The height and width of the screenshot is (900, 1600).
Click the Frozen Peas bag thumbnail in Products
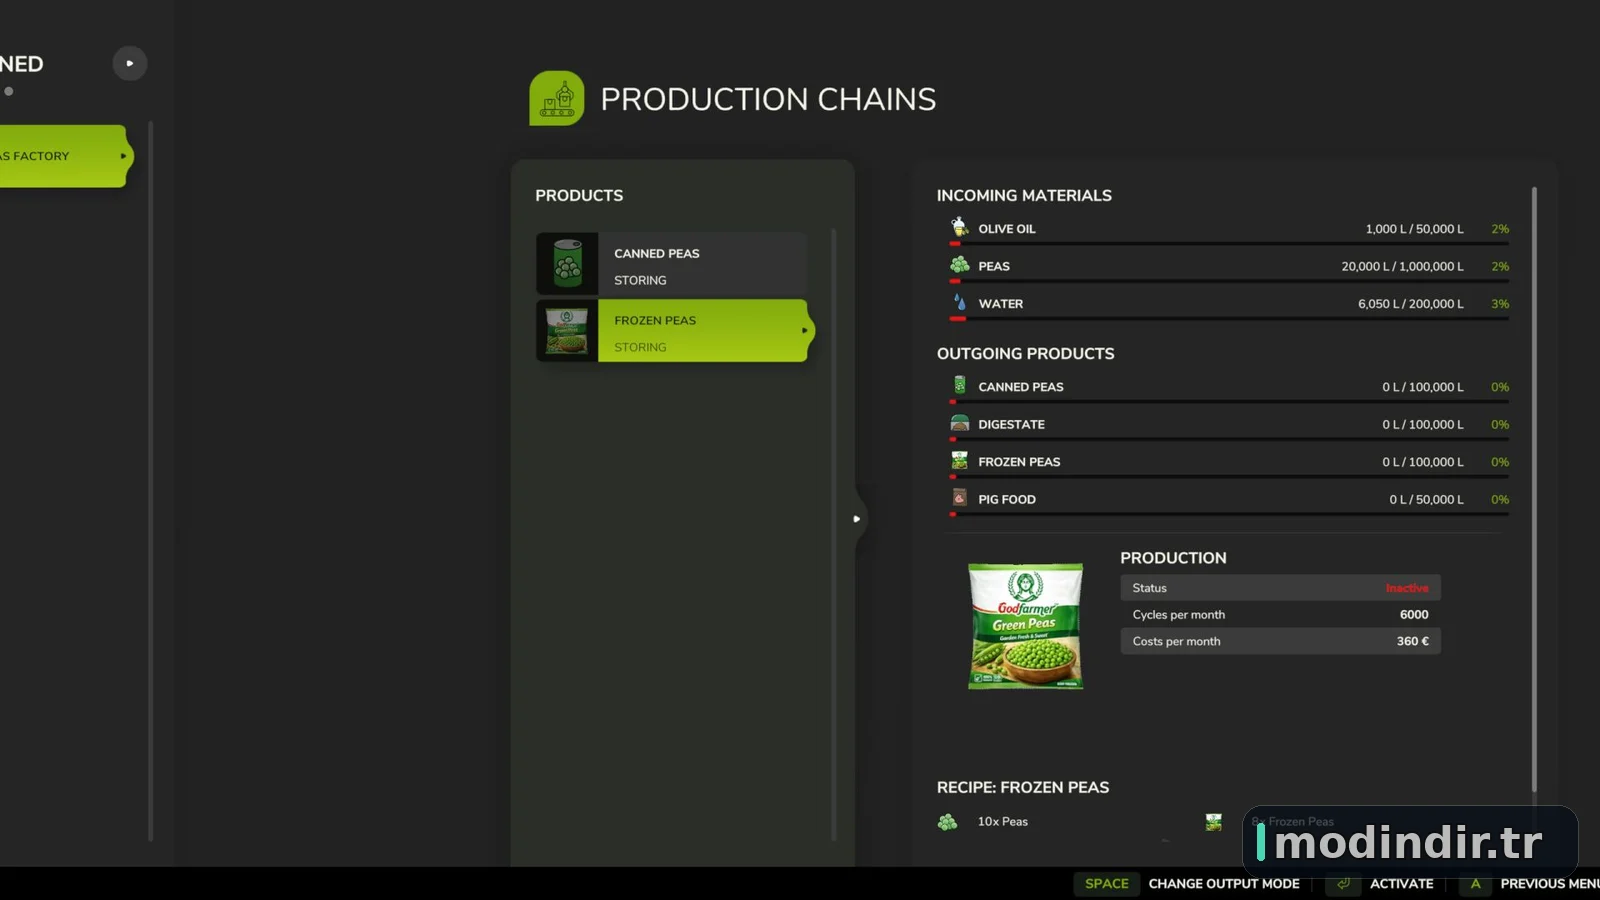pos(567,331)
